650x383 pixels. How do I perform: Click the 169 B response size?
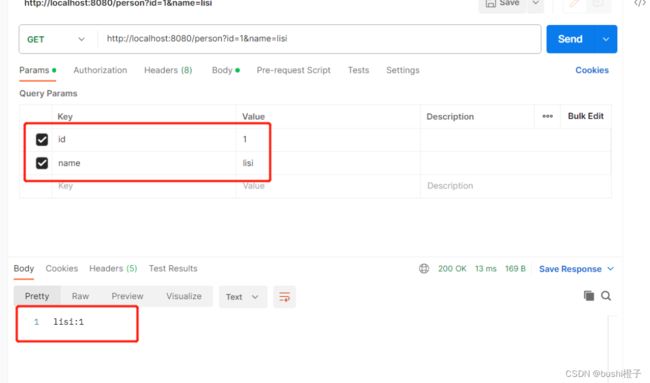coord(515,269)
